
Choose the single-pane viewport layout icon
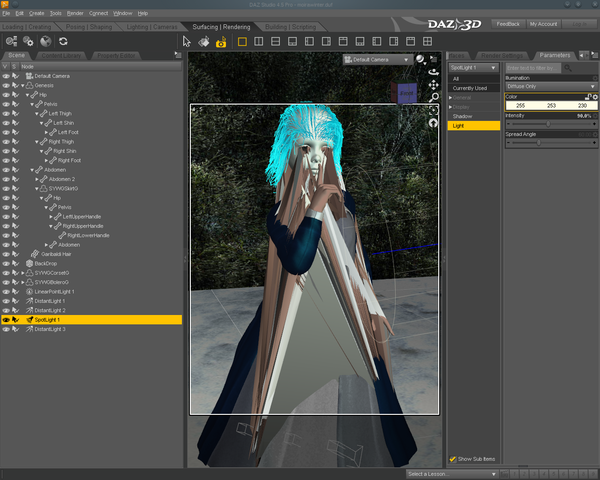[241, 42]
